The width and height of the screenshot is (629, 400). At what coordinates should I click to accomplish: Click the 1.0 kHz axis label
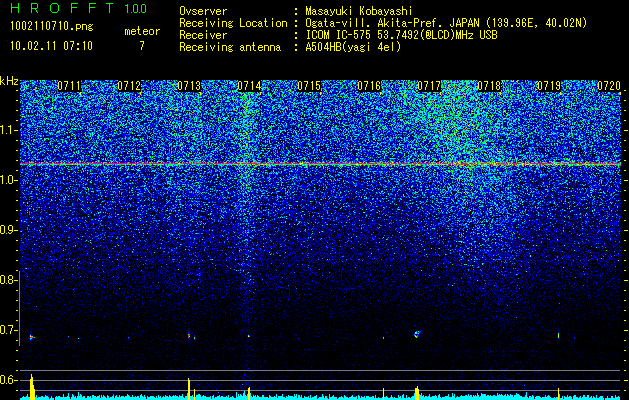click(9, 181)
